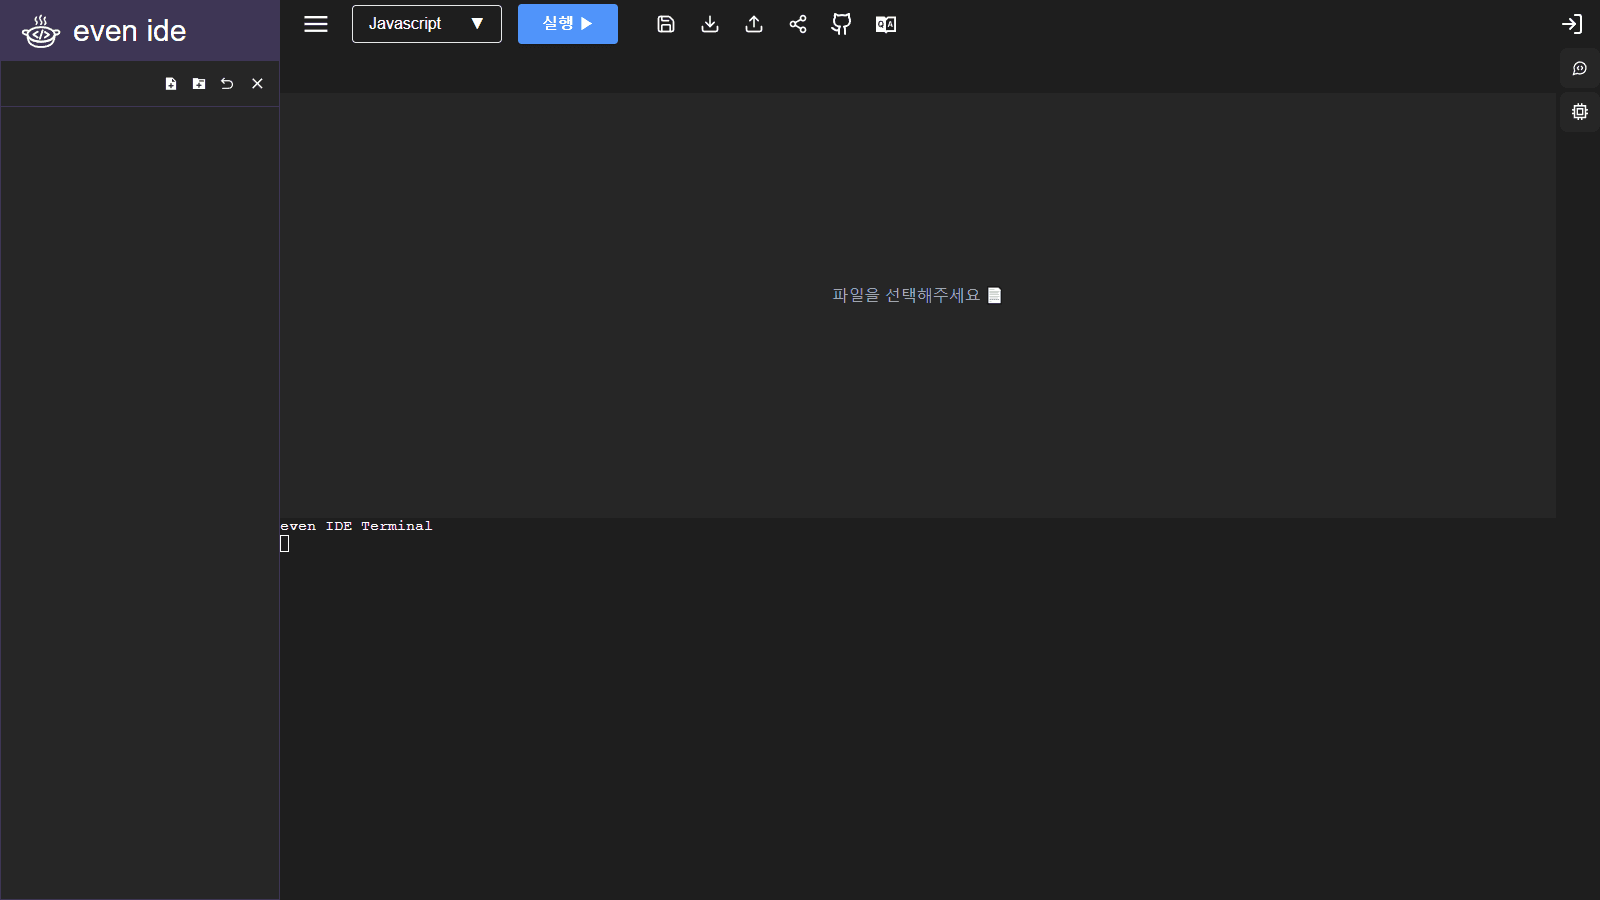The width and height of the screenshot is (1600, 900).
Task: Run code with the 실행 button
Action: 568,24
